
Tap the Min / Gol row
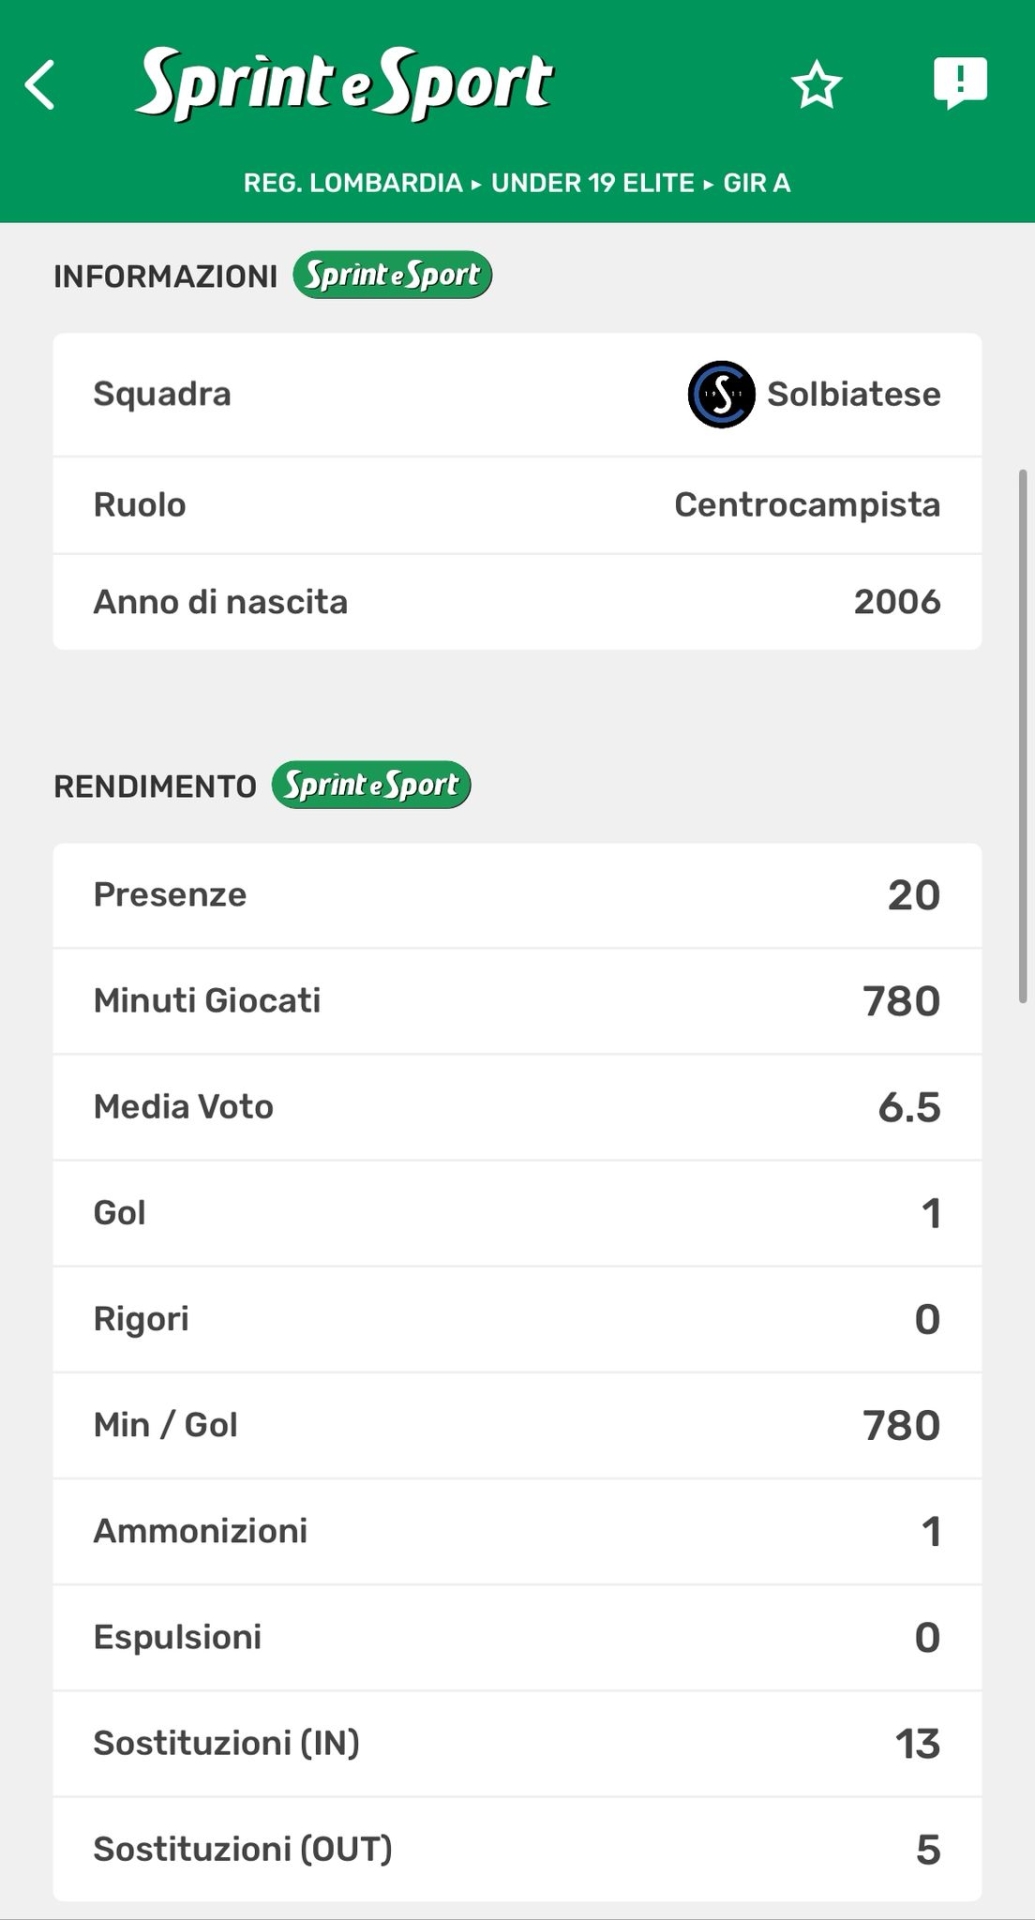point(517,1425)
